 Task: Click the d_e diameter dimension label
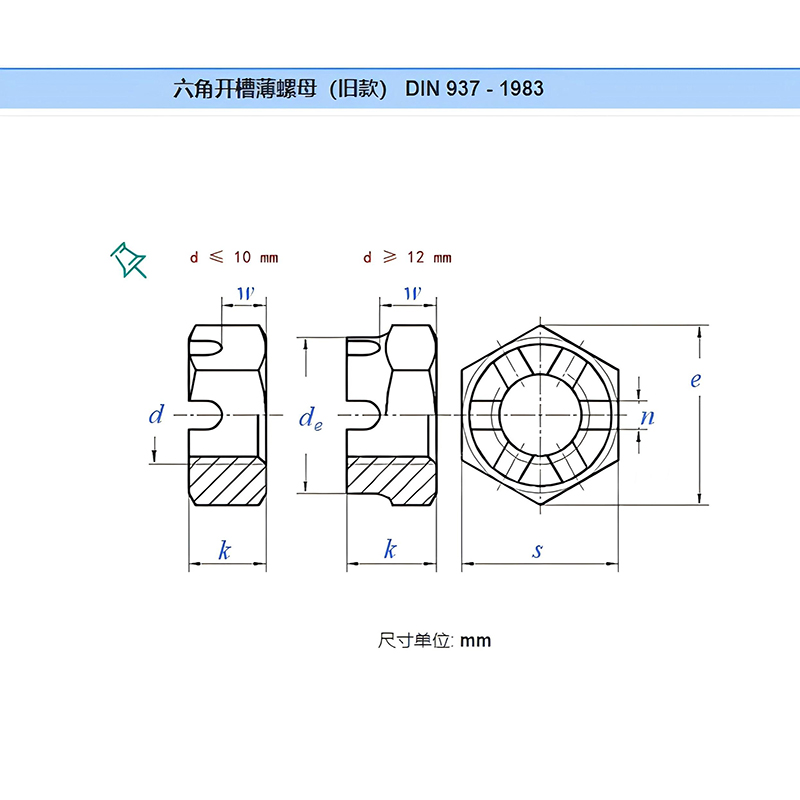pyautogui.click(x=310, y=419)
